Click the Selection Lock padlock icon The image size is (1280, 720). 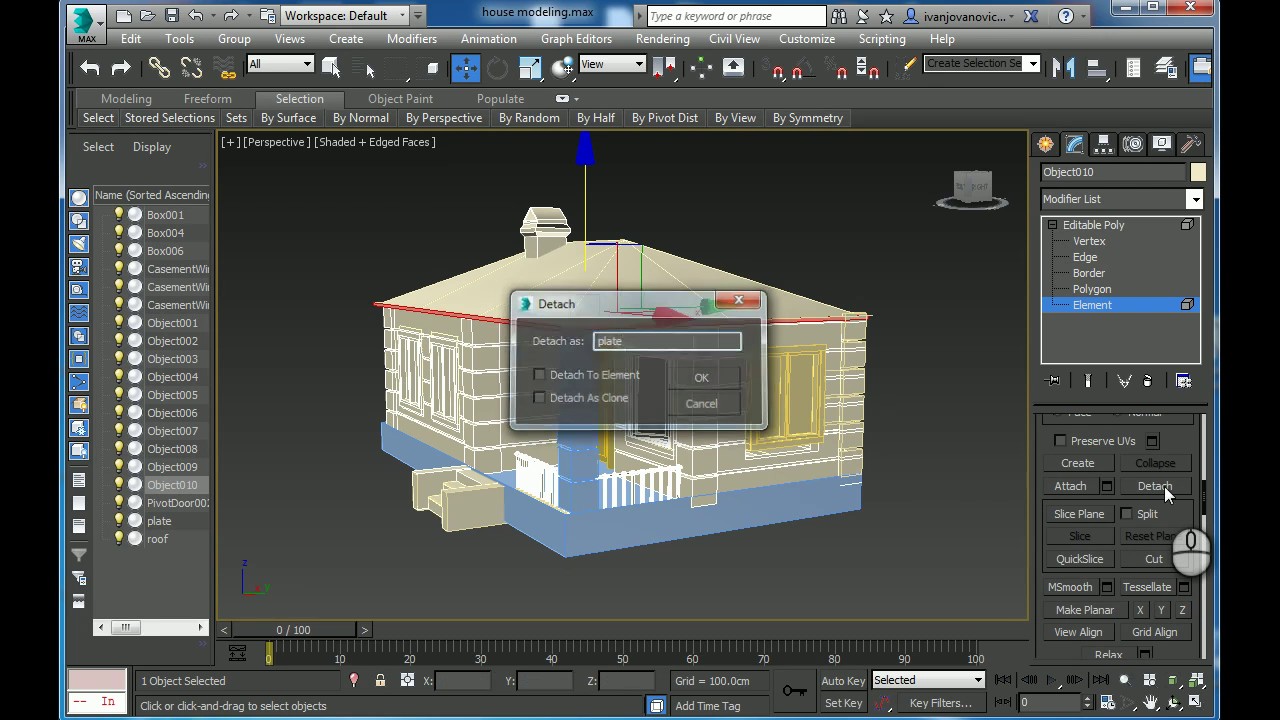(x=380, y=681)
